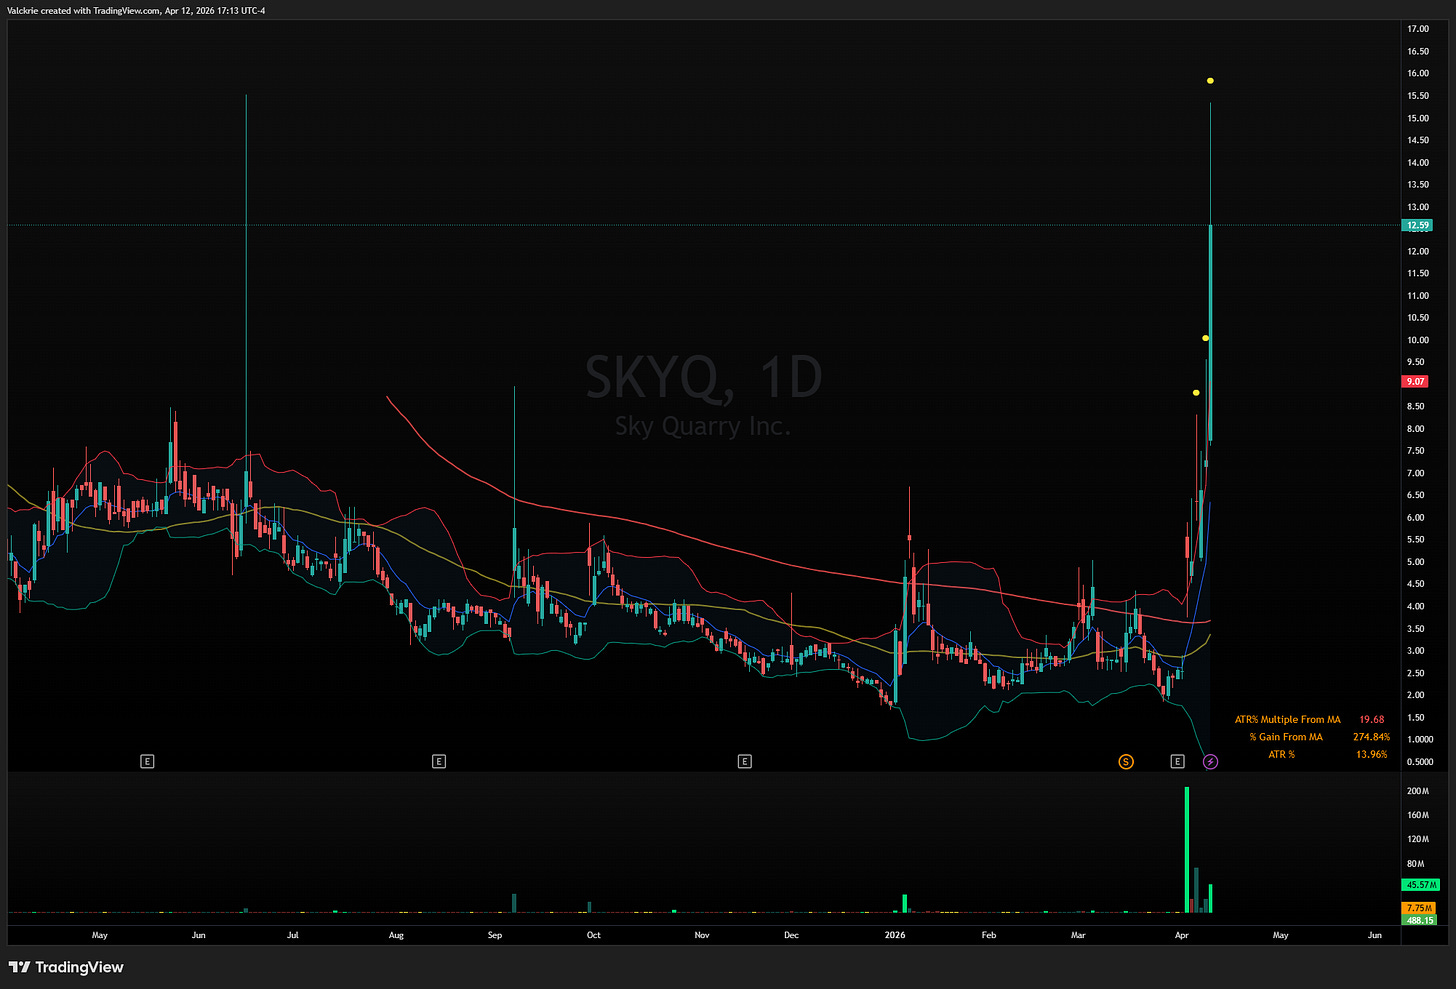Viewport: 1456px width, 989px height.
Task: Open the orange S split marker
Action: point(1126,762)
